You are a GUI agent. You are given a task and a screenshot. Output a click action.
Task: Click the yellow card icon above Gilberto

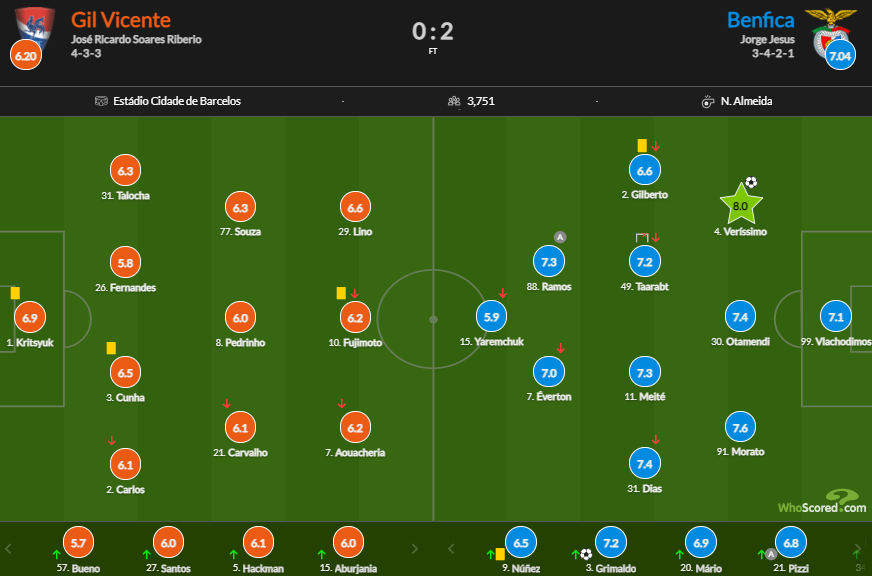[642, 146]
